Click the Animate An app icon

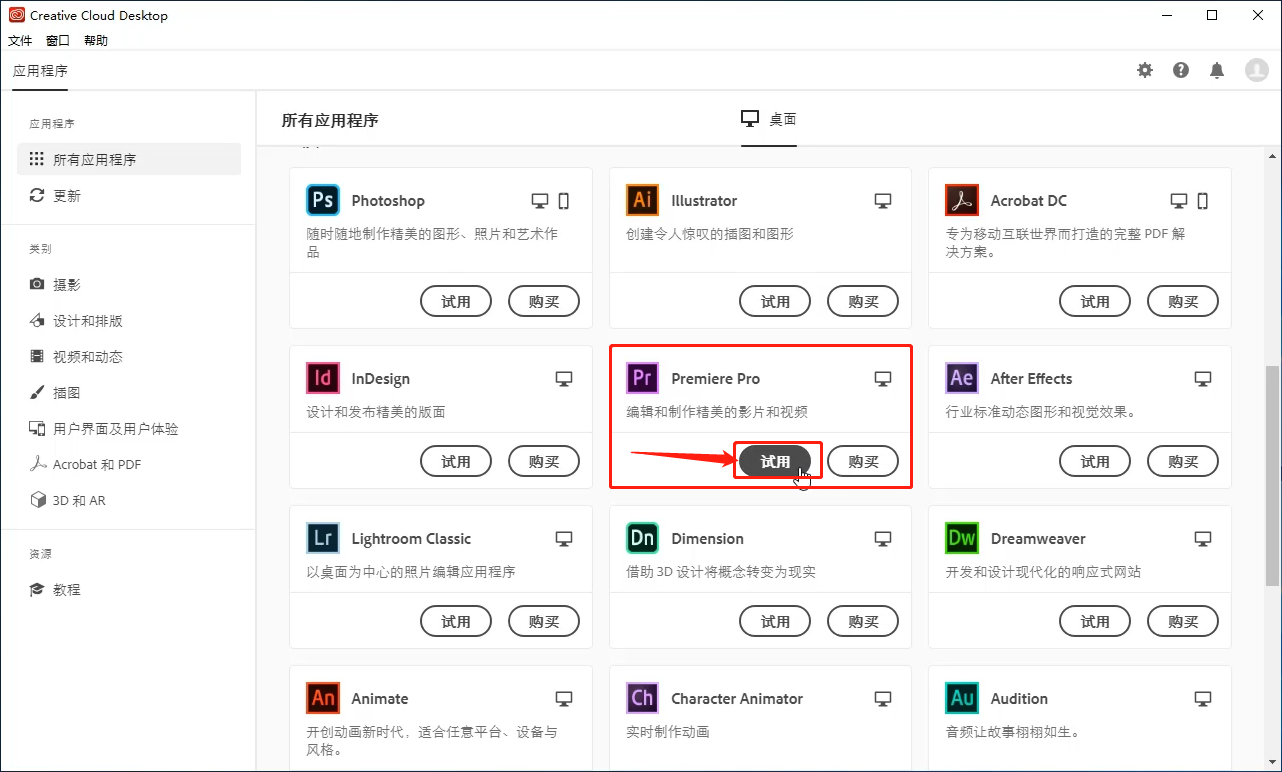323,698
